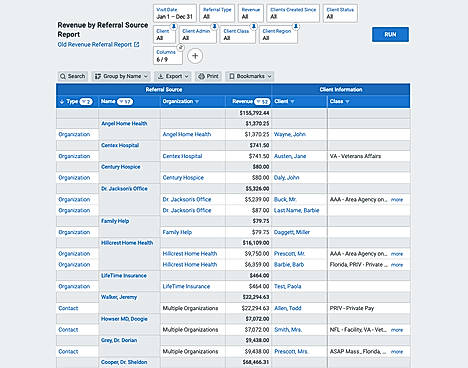This screenshot has height=368, width=468.
Task: Click the Type column filter badge
Action: 86,101
